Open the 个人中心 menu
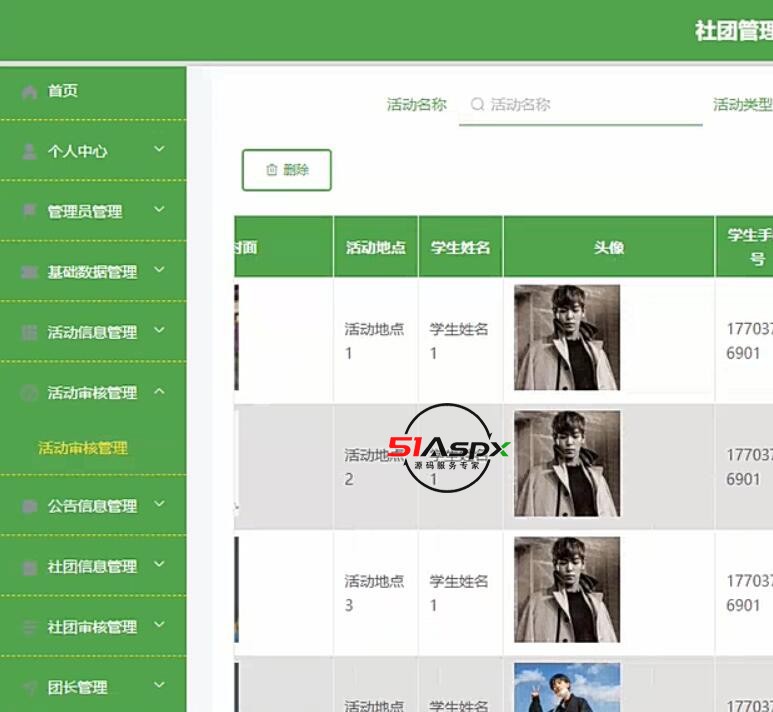Viewport: 773px width, 712px height. (x=93, y=151)
